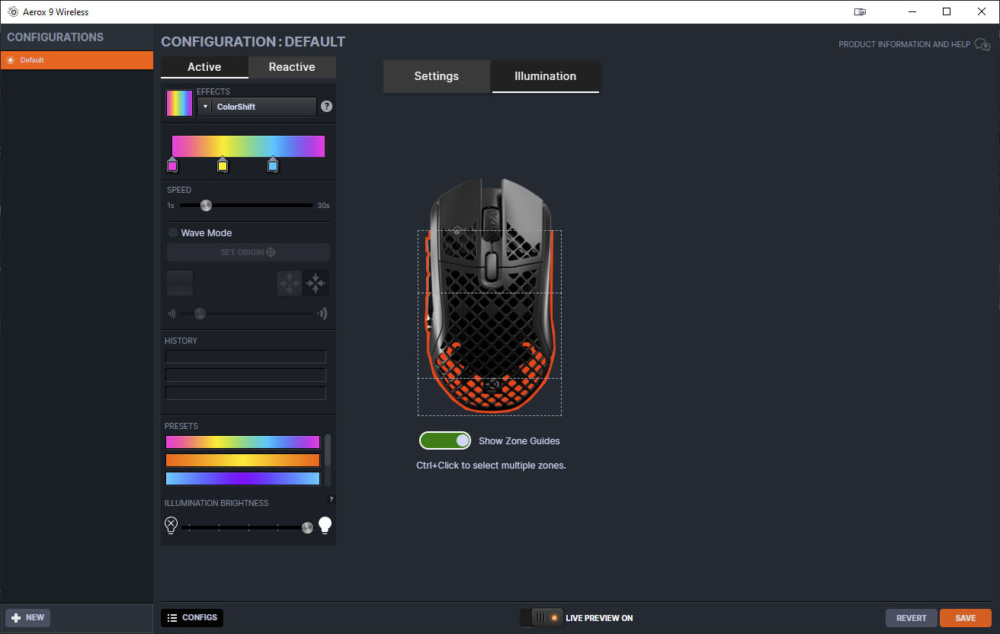
Task: Open the CONFIGS list button
Action: point(192,617)
